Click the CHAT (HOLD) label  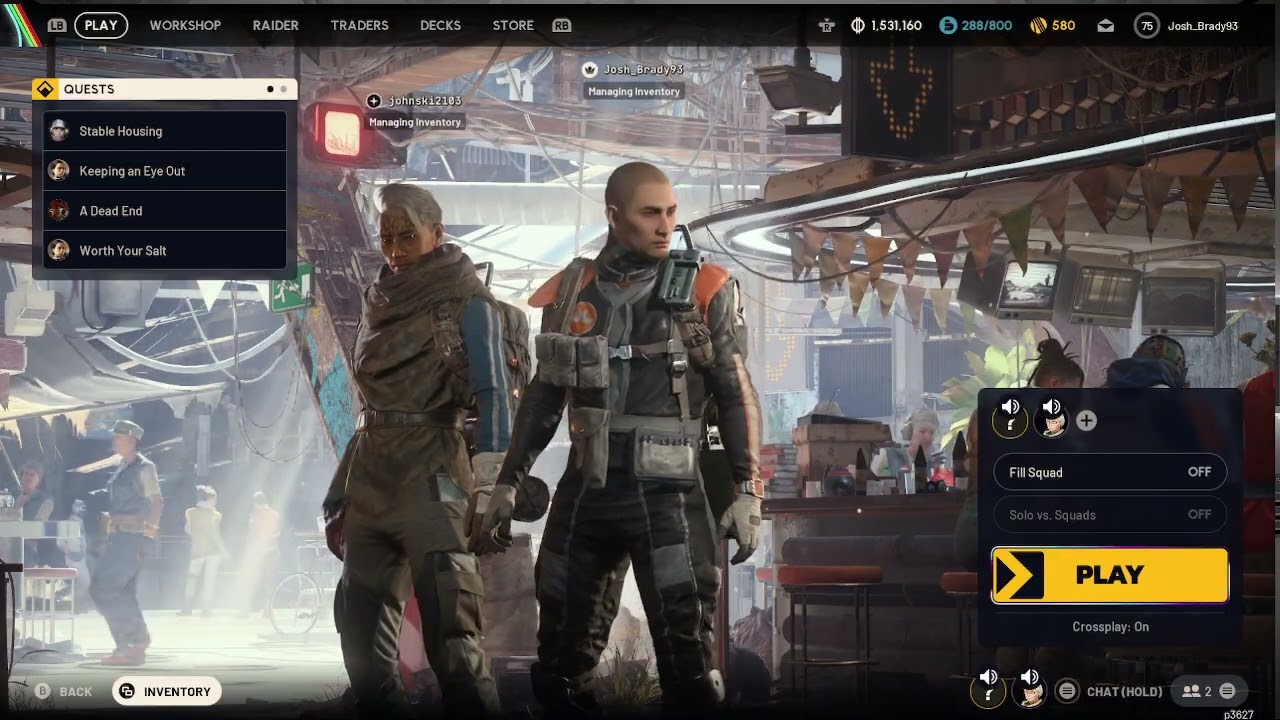coord(1124,692)
